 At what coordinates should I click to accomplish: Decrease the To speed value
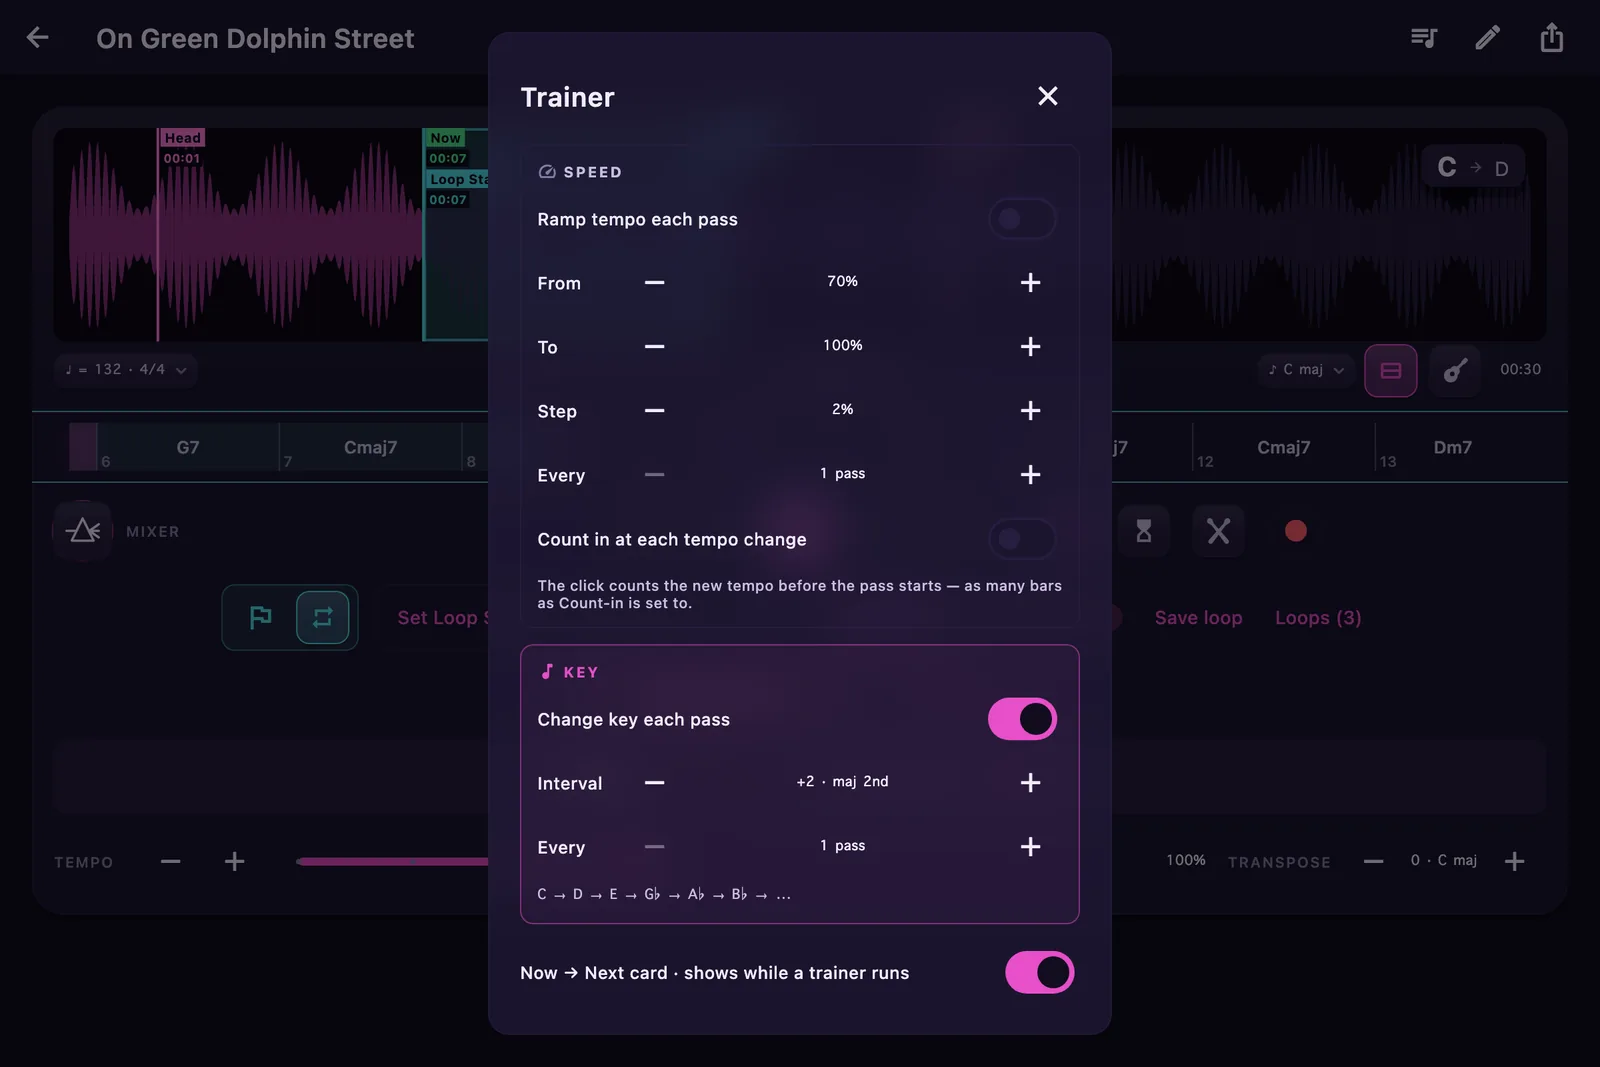click(x=654, y=347)
